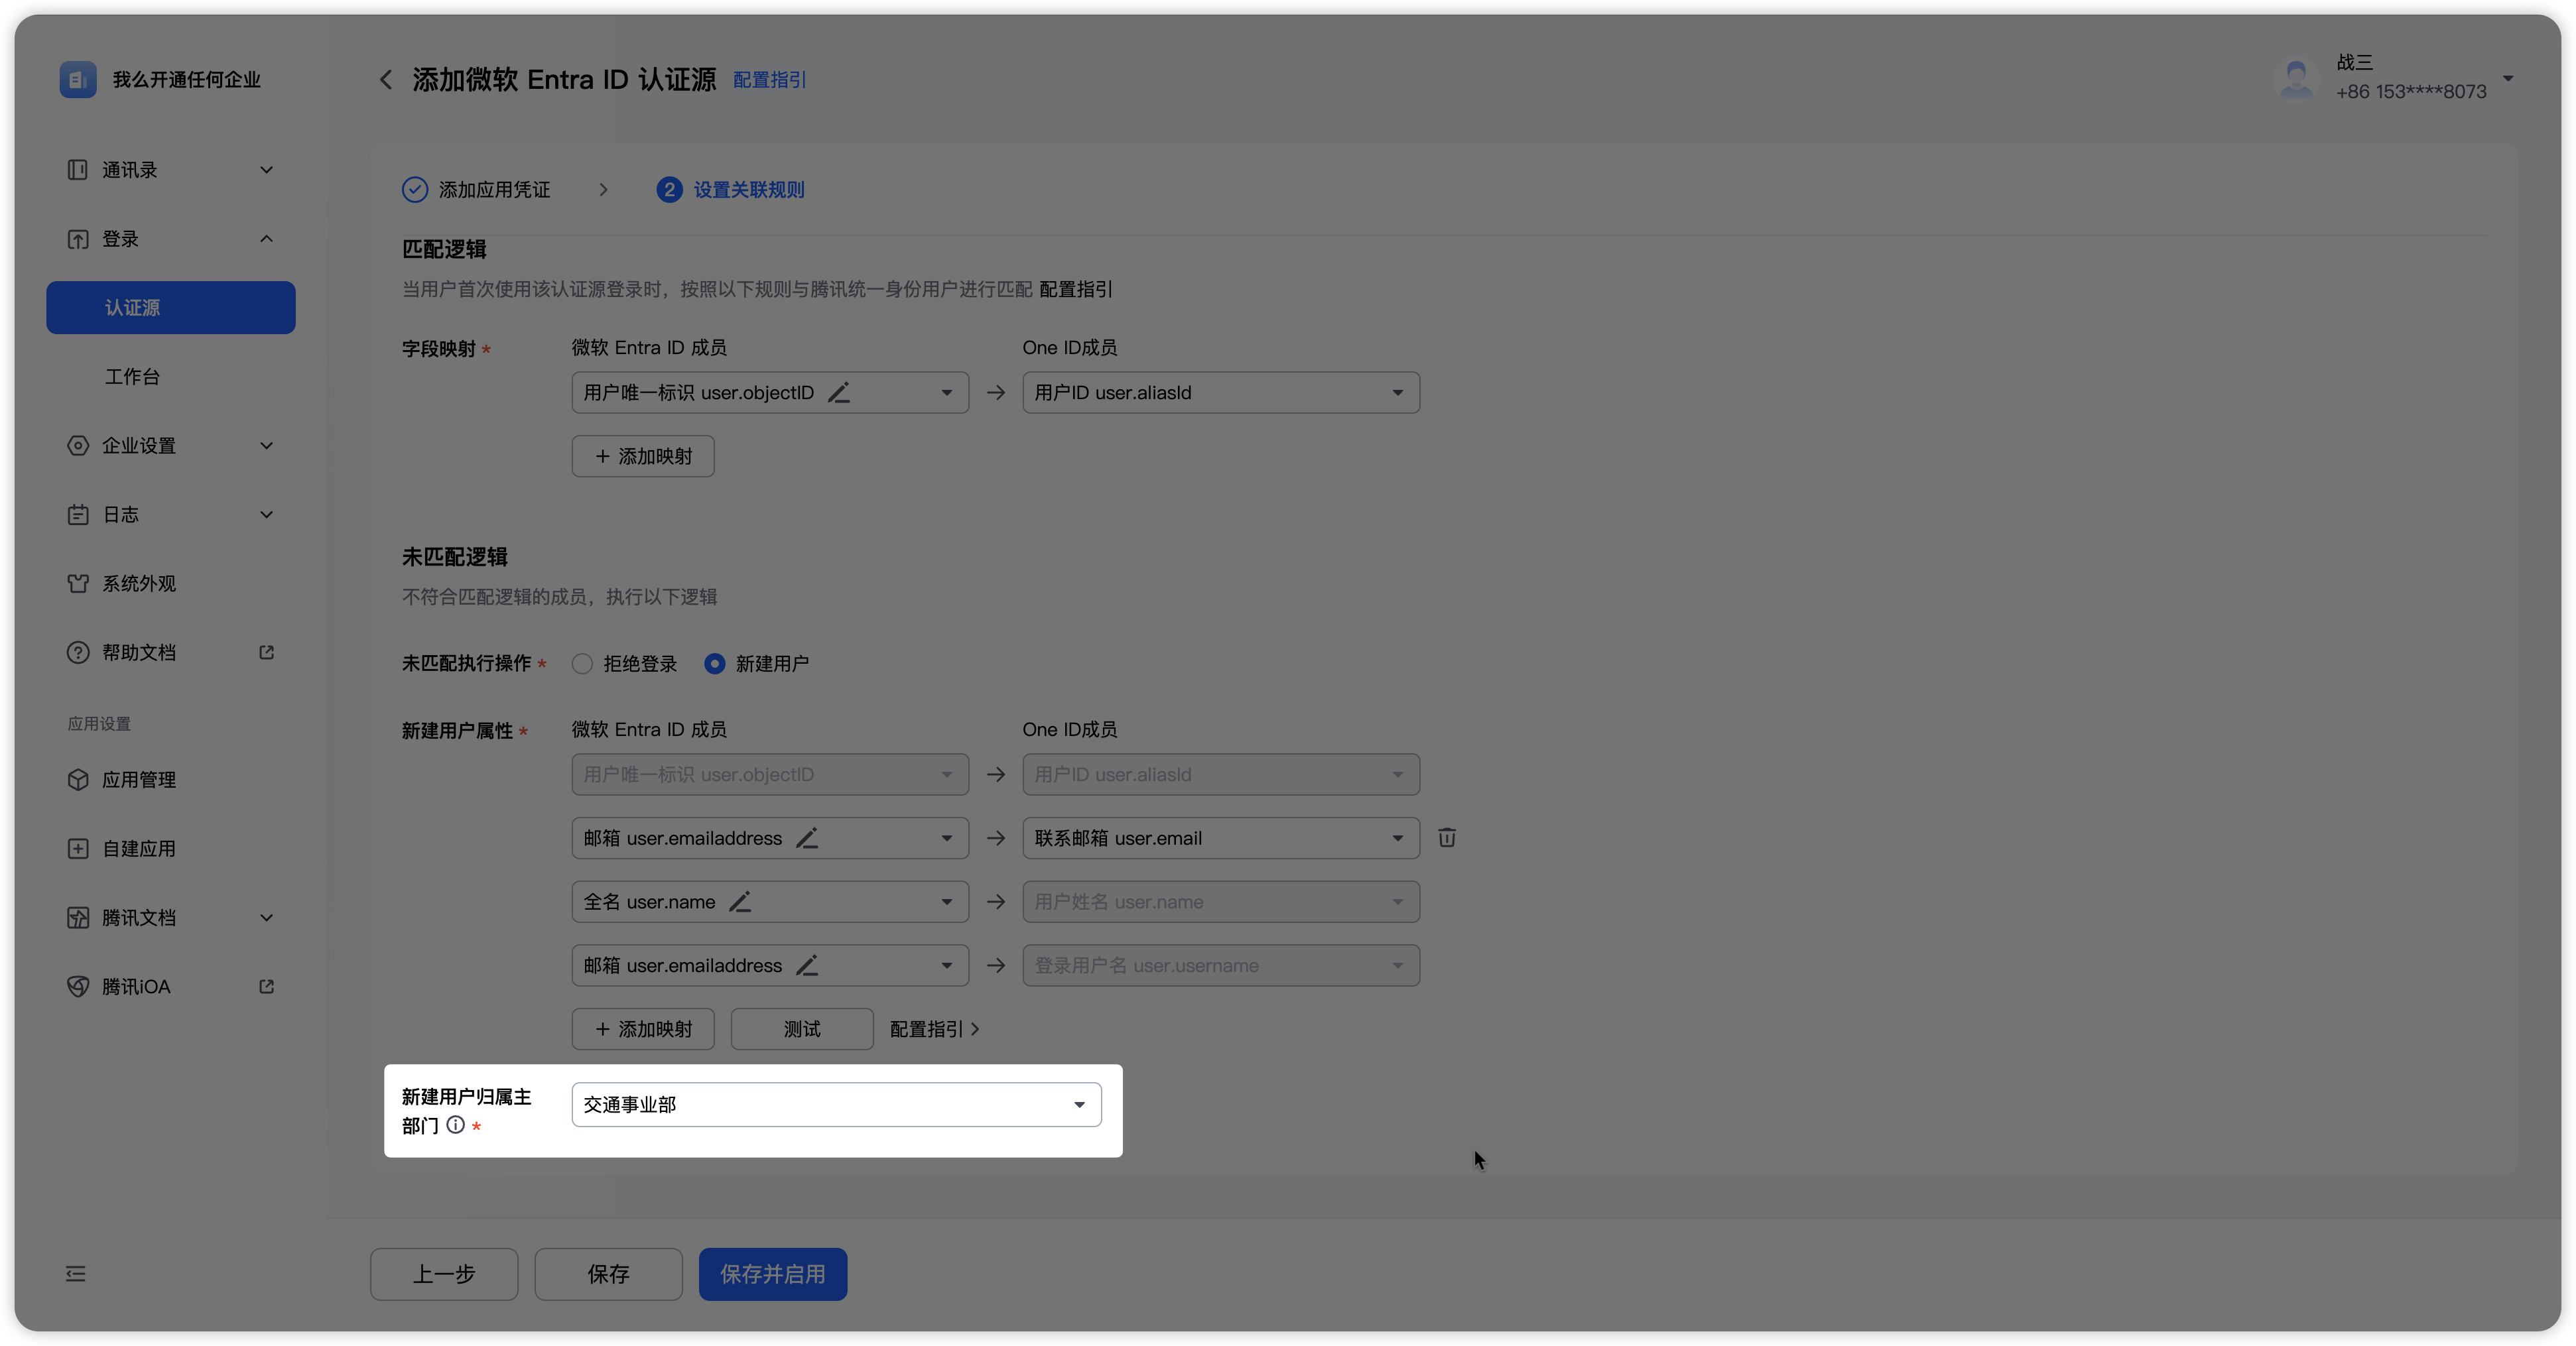Viewport: 2576px width, 1346px height.
Task: Click the 测试 button
Action: tap(801, 1029)
